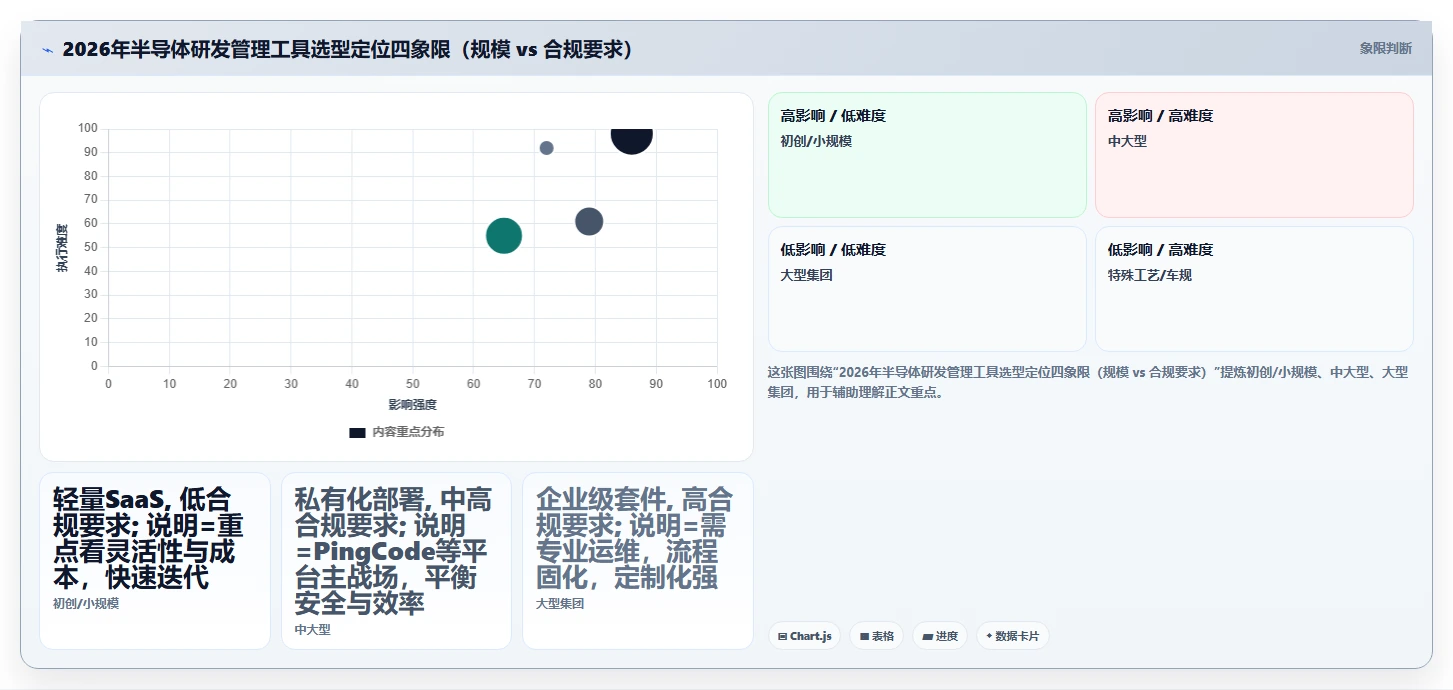Open the 低影响 / 低难度 quadrant card
Image resolution: width=1453 pixels, height=690 pixels.
927,289
